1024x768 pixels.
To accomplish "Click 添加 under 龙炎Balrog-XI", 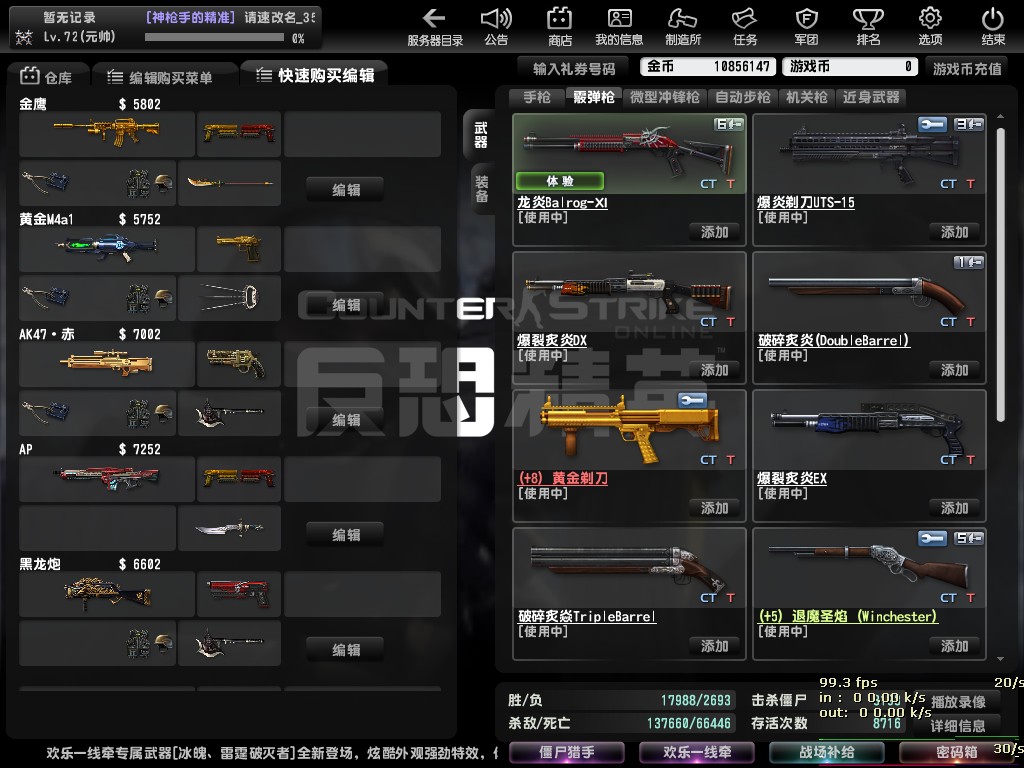I will (714, 232).
